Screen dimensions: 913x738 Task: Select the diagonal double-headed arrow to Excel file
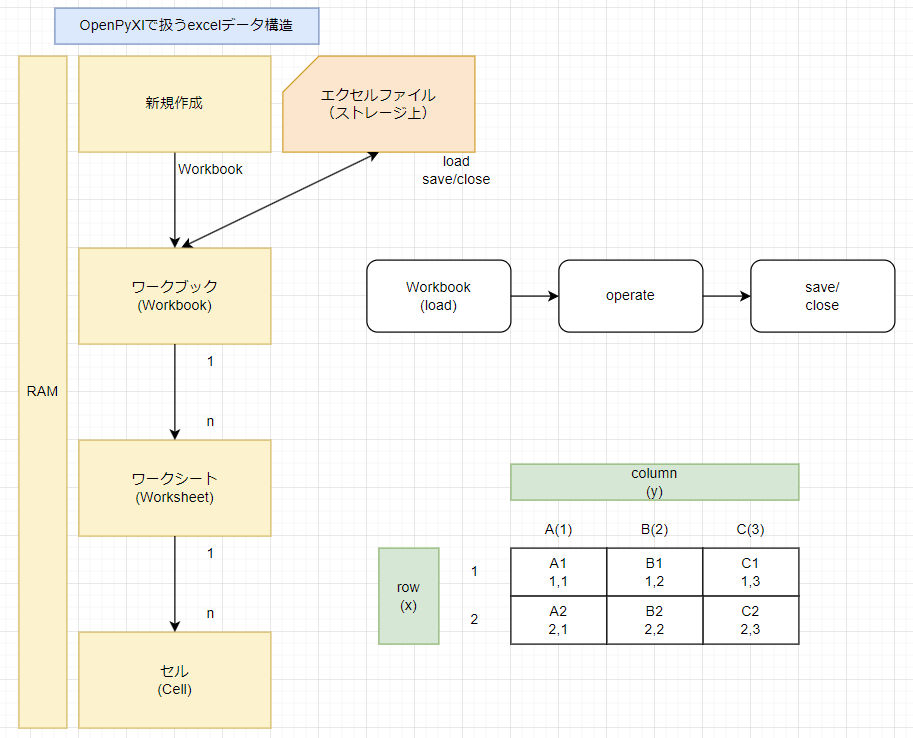coord(280,200)
